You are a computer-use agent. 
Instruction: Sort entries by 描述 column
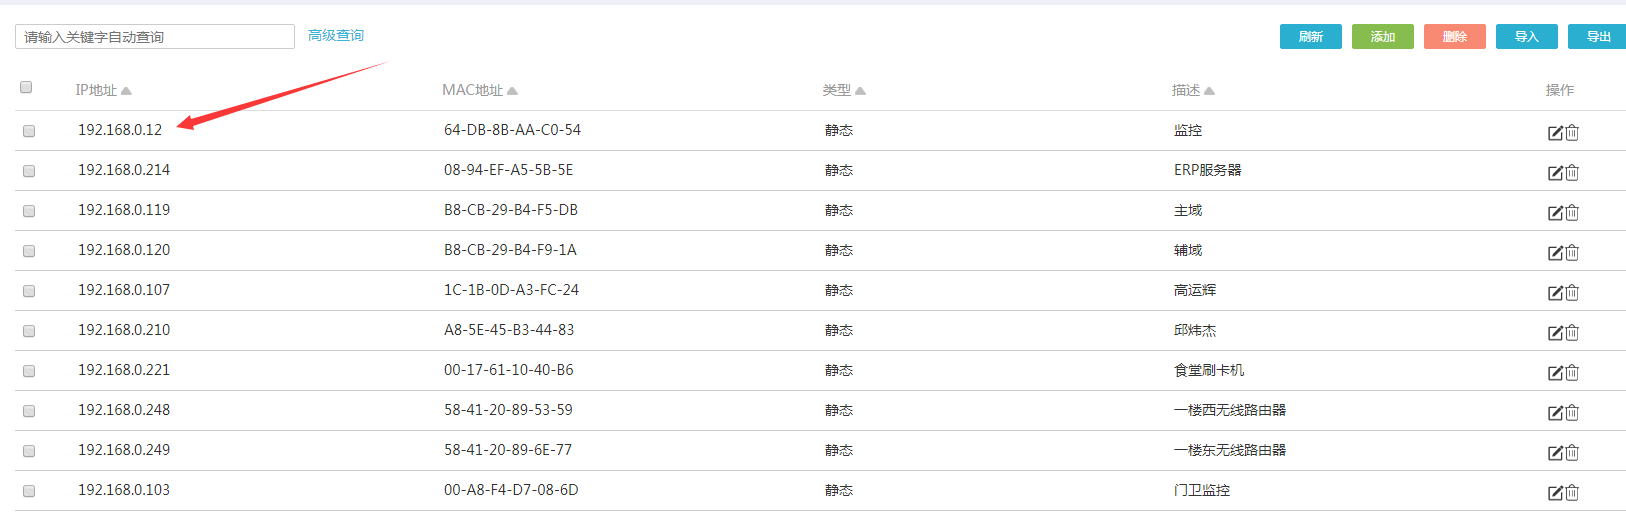tap(1209, 91)
